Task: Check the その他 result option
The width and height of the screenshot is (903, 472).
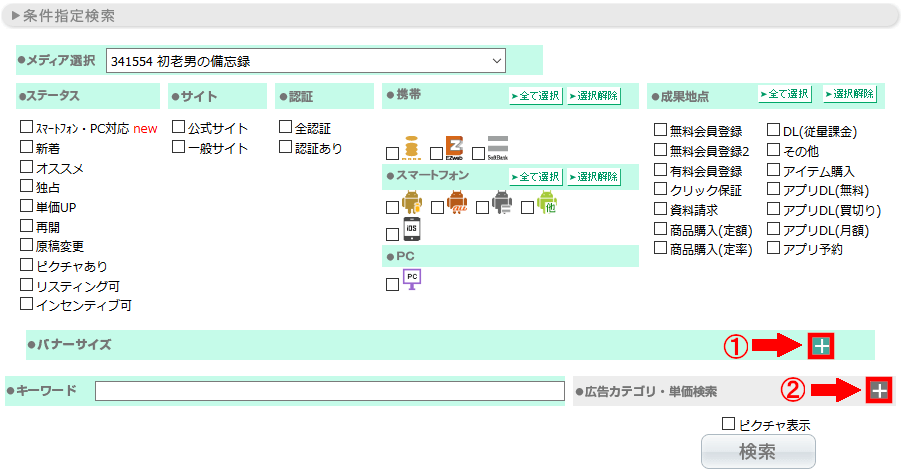Action: point(773,150)
